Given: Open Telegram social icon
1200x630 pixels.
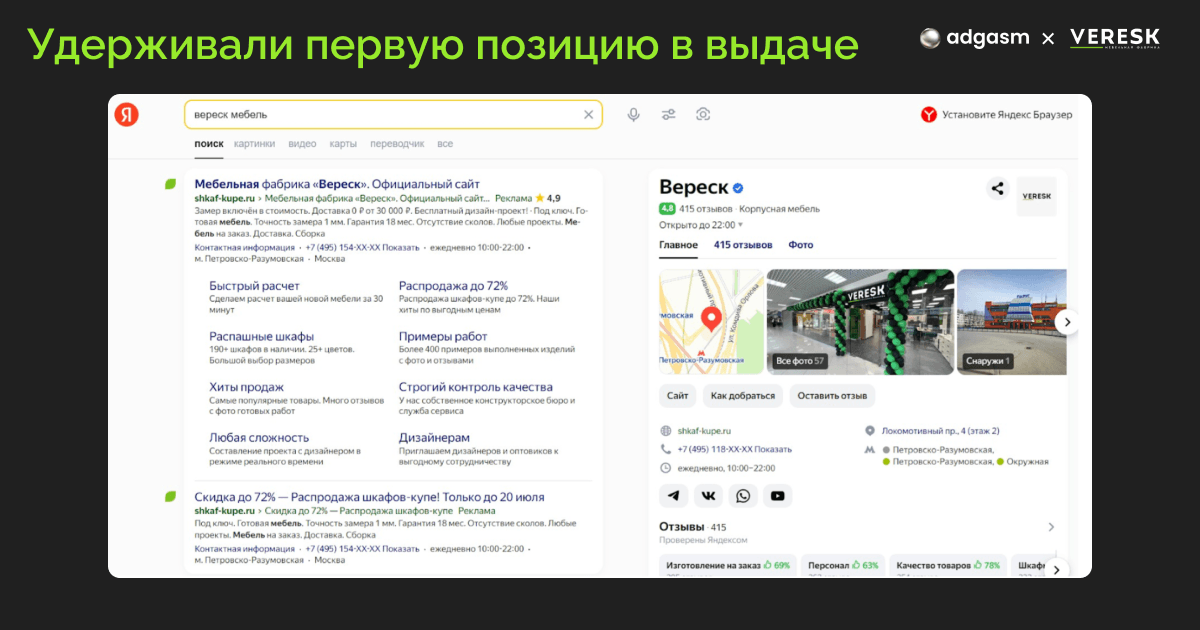Looking at the screenshot, I should pyautogui.click(x=674, y=495).
